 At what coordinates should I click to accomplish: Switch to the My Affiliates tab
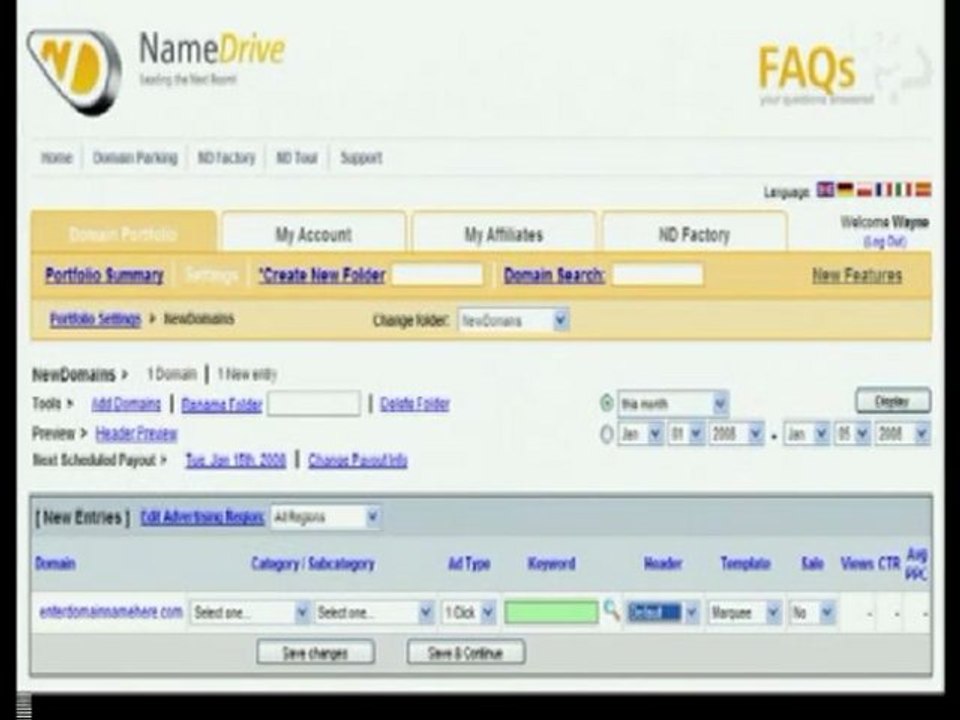(503, 233)
